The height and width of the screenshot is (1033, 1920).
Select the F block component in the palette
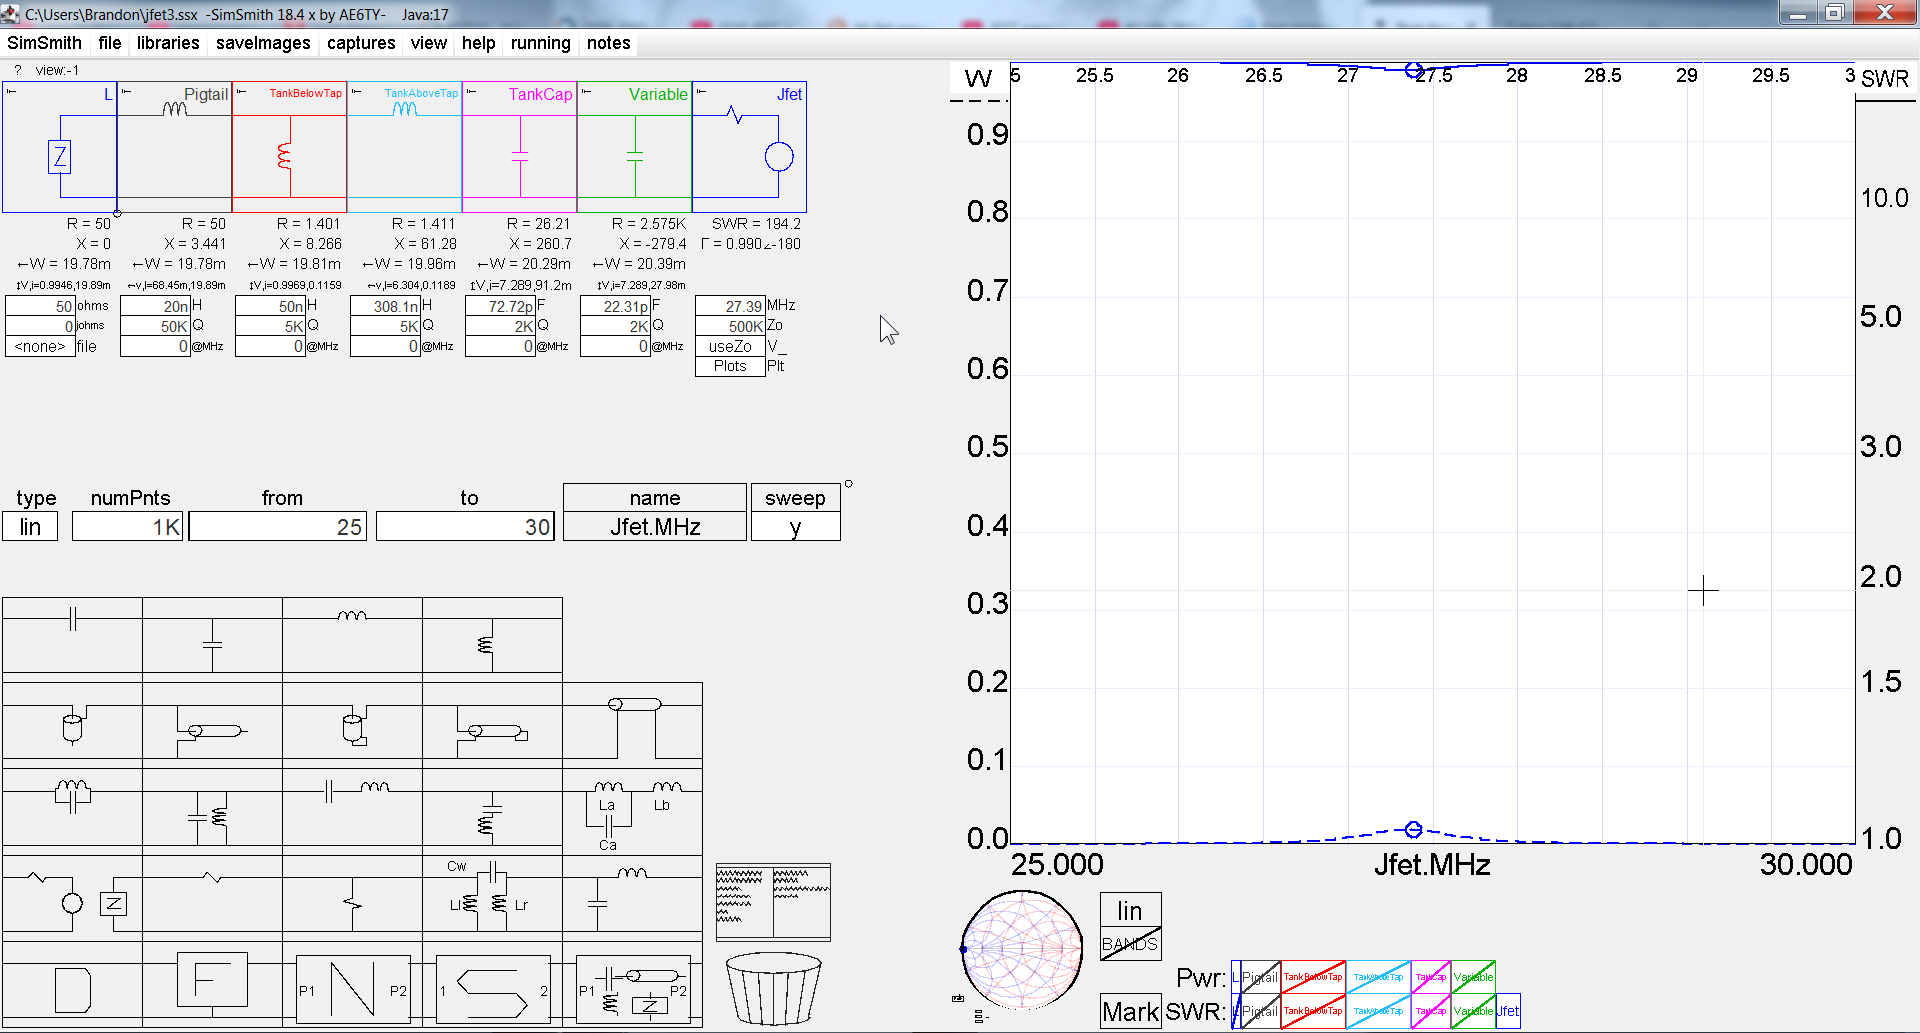tap(212, 980)
